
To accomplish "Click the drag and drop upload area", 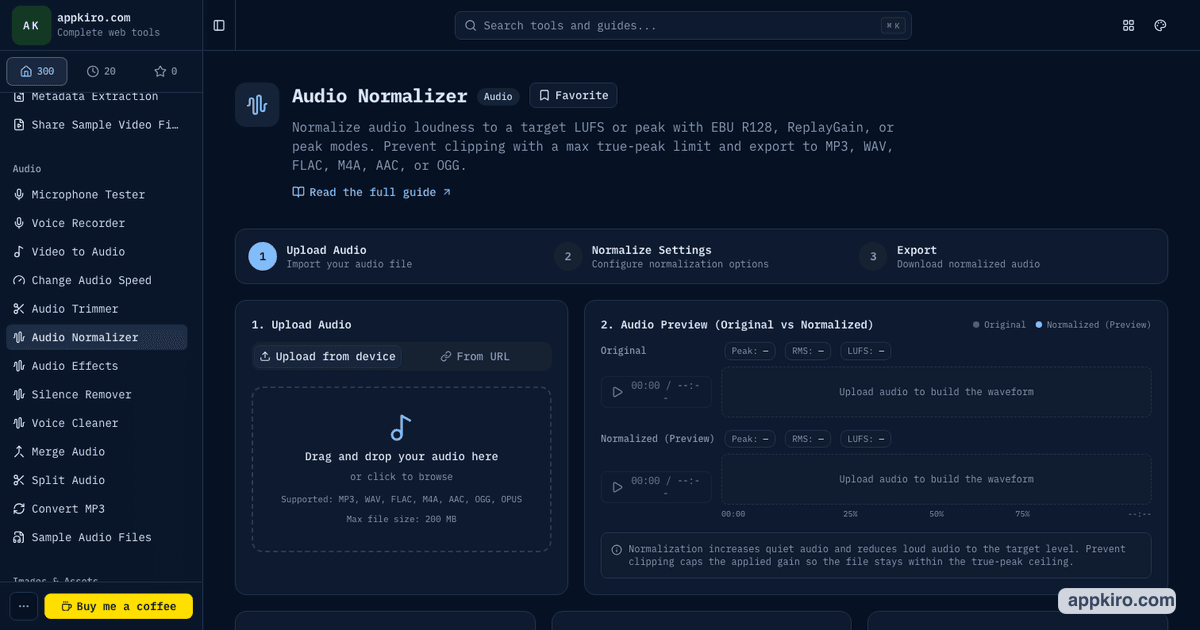I will [x=401, y=469].
